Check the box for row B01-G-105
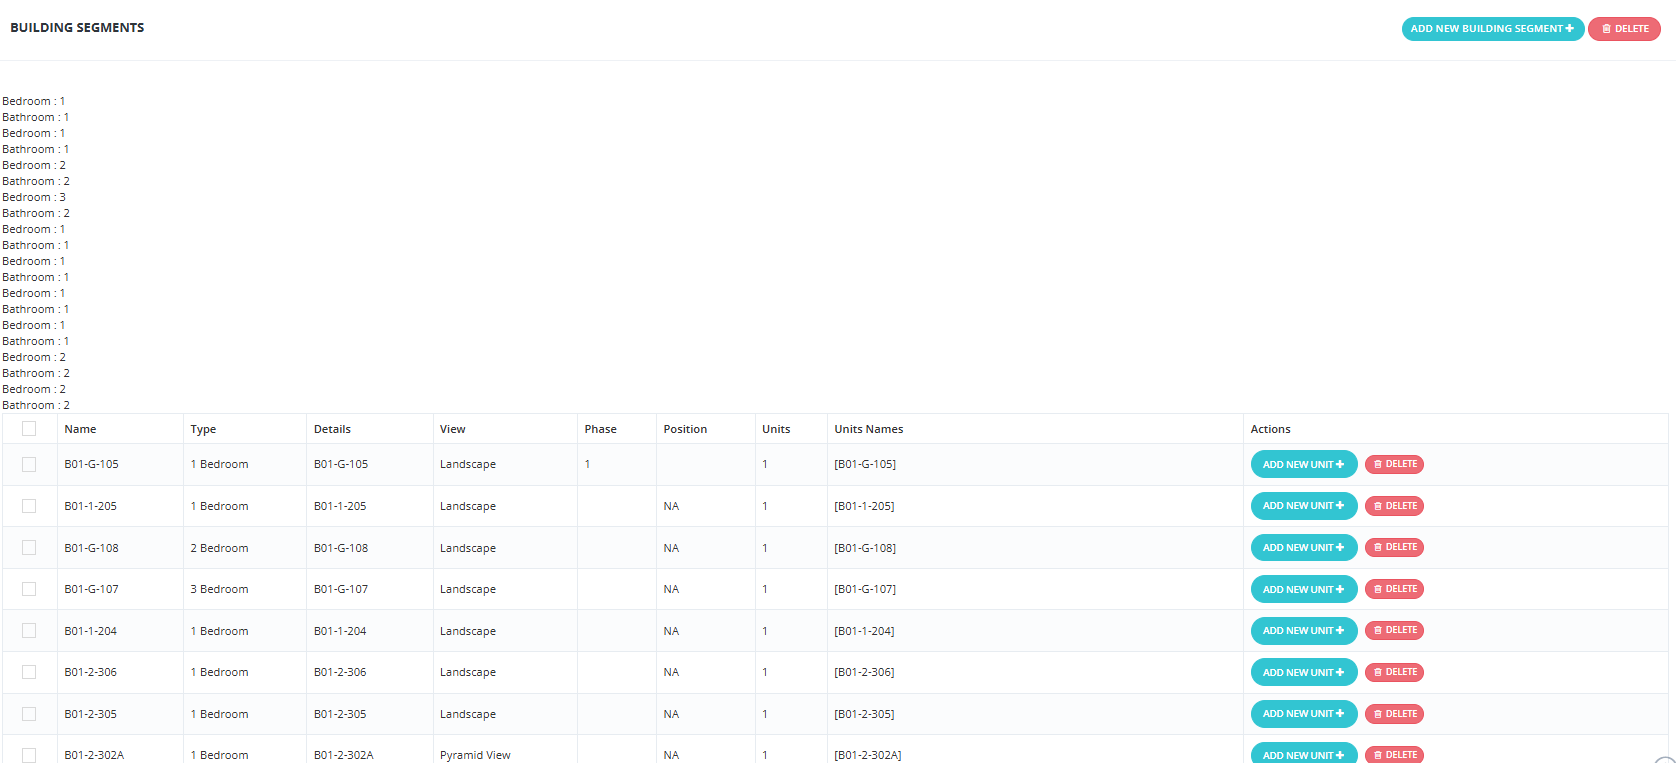Image resolution: width=1676 pixels, height=763 pixels. [29, 464]
